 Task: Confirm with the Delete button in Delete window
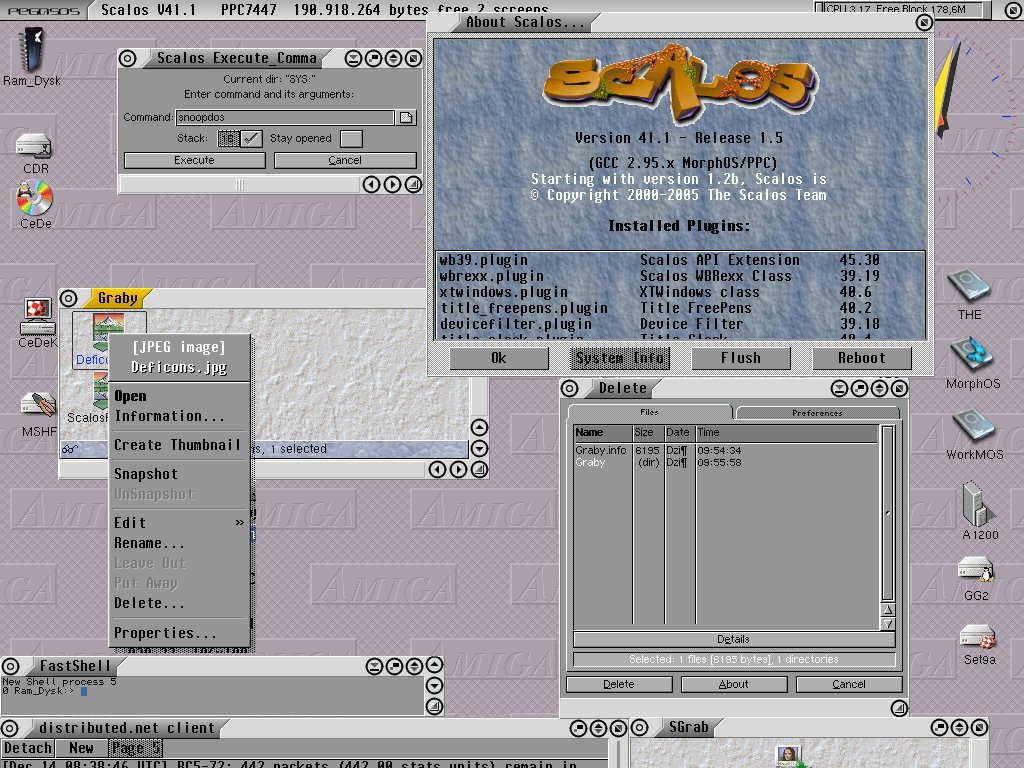tap(619, 684)
